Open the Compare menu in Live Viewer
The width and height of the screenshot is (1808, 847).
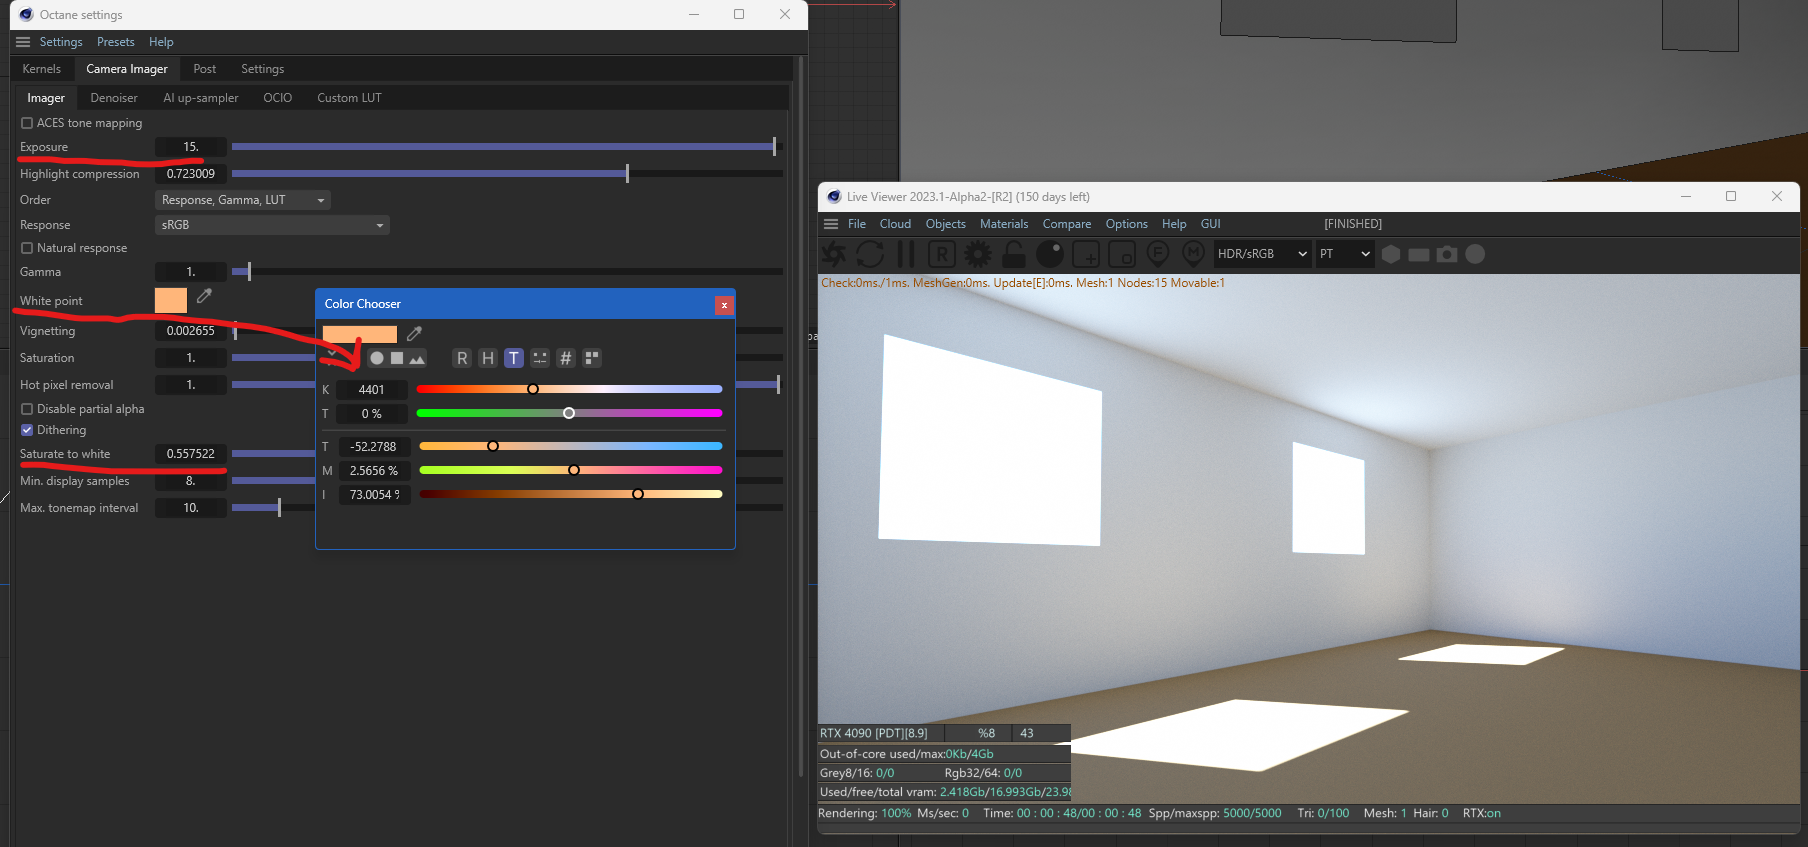(1067, 224)
